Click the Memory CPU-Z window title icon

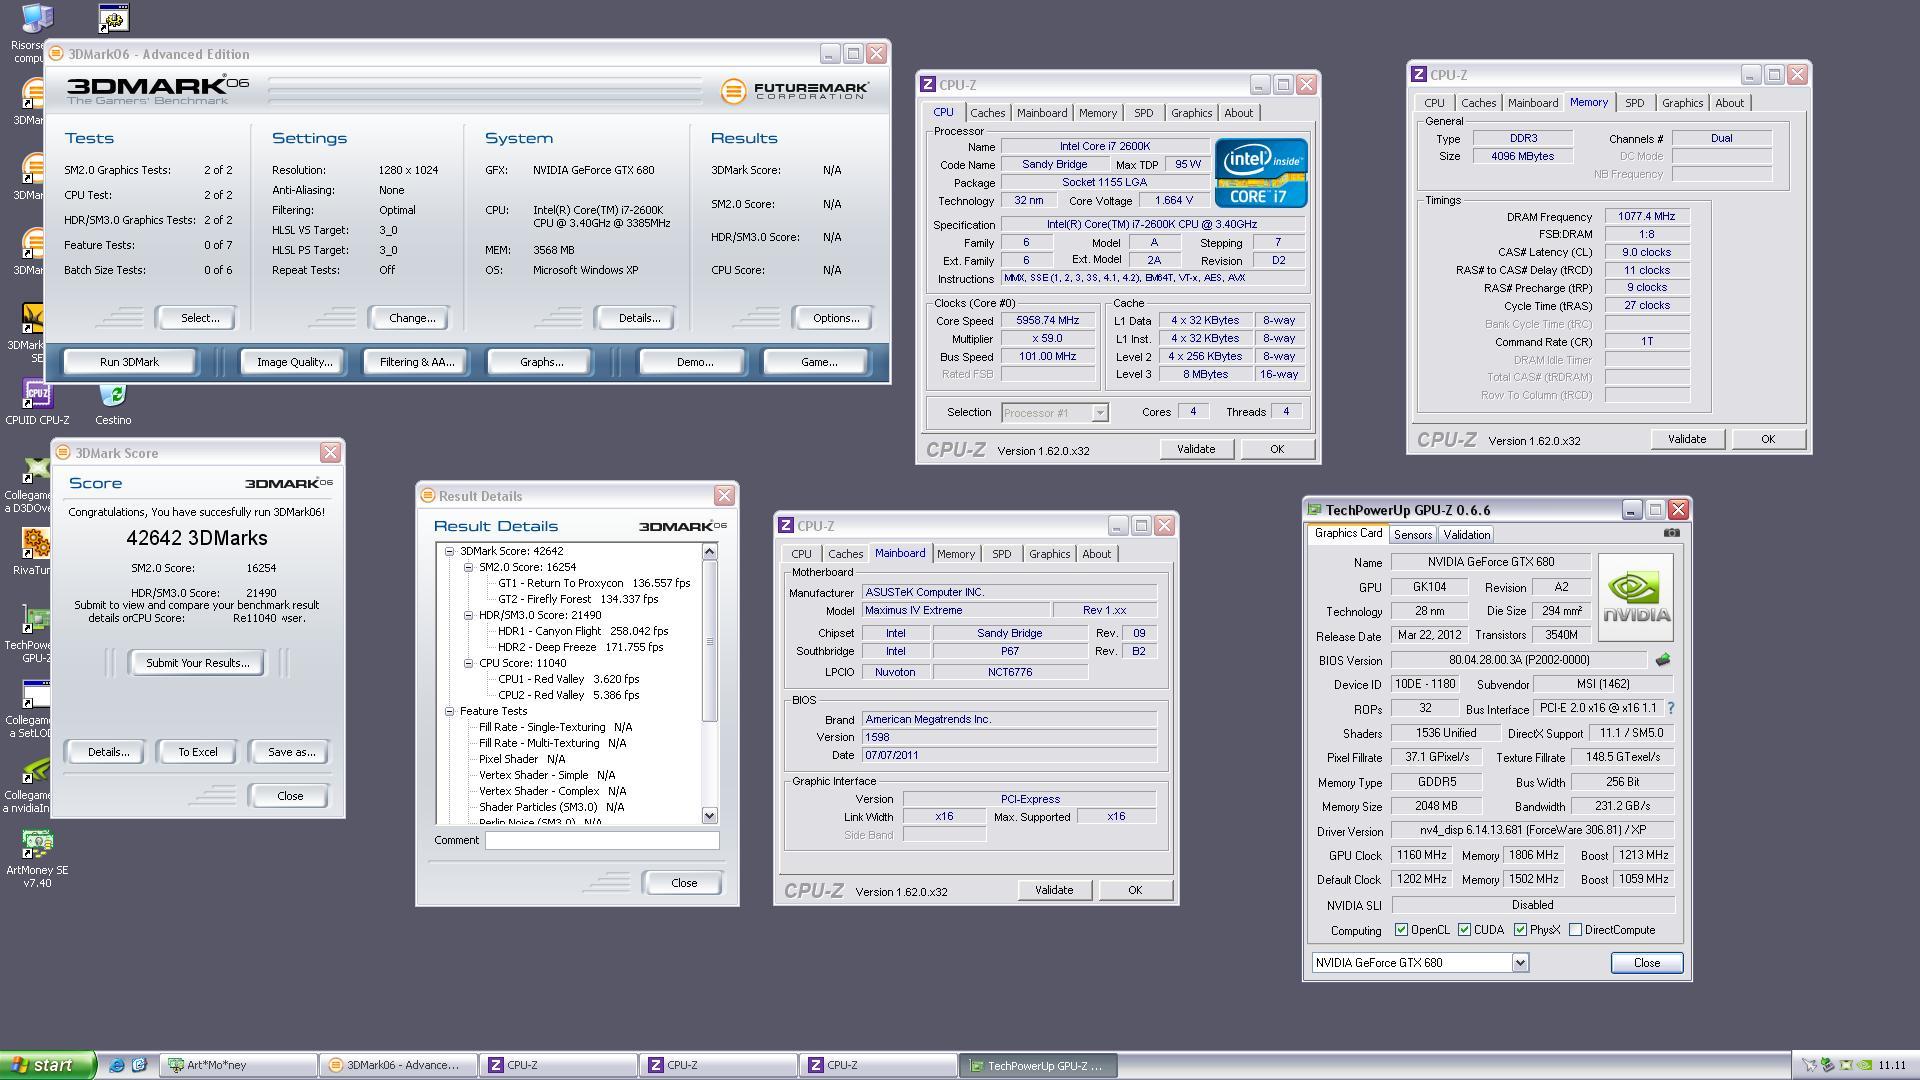[1418, 75]
